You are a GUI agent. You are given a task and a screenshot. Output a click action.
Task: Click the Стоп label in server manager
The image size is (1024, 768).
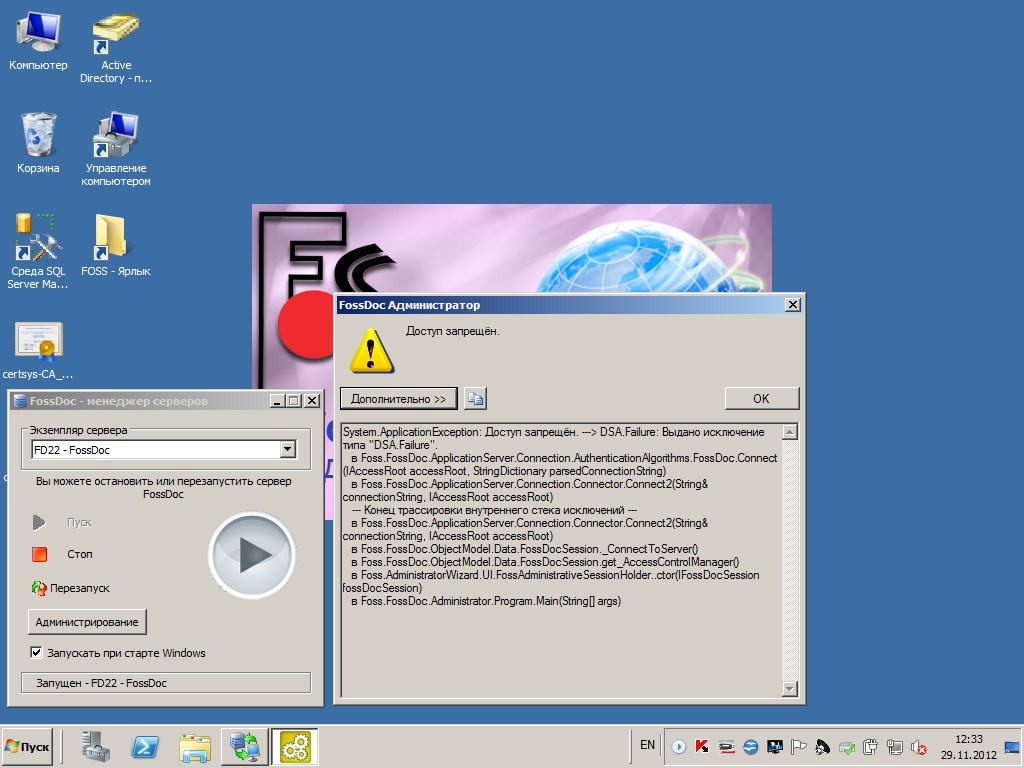(80, 554)
